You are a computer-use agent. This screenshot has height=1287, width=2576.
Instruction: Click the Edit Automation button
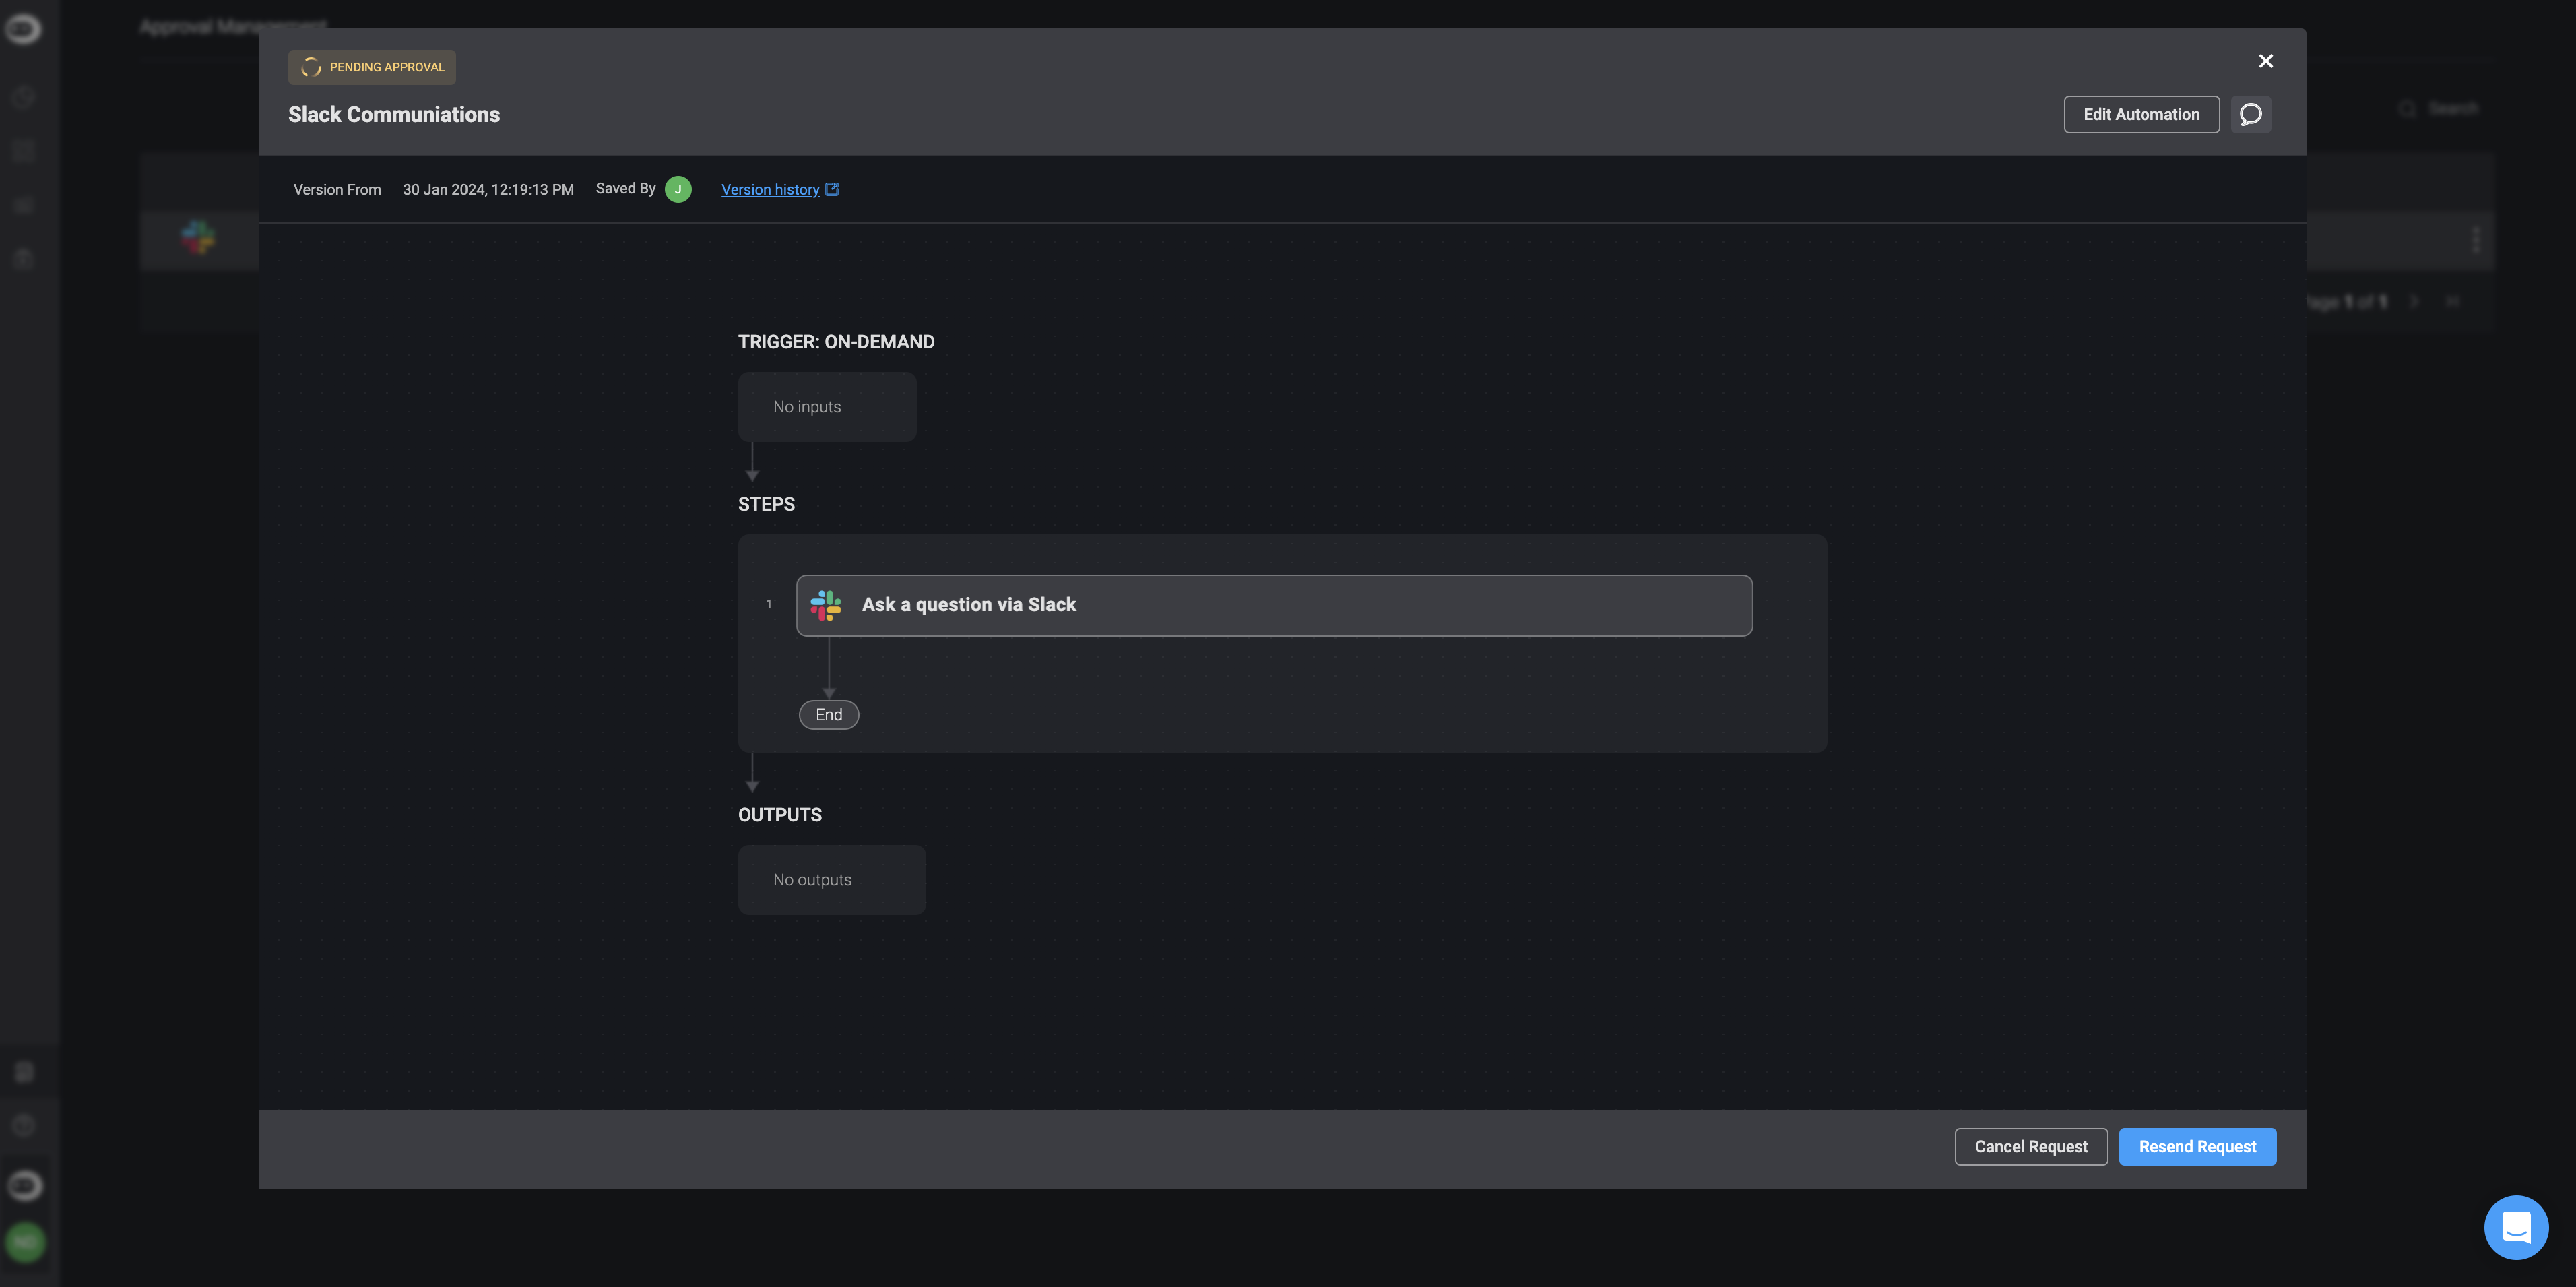tap(2141, 114)
